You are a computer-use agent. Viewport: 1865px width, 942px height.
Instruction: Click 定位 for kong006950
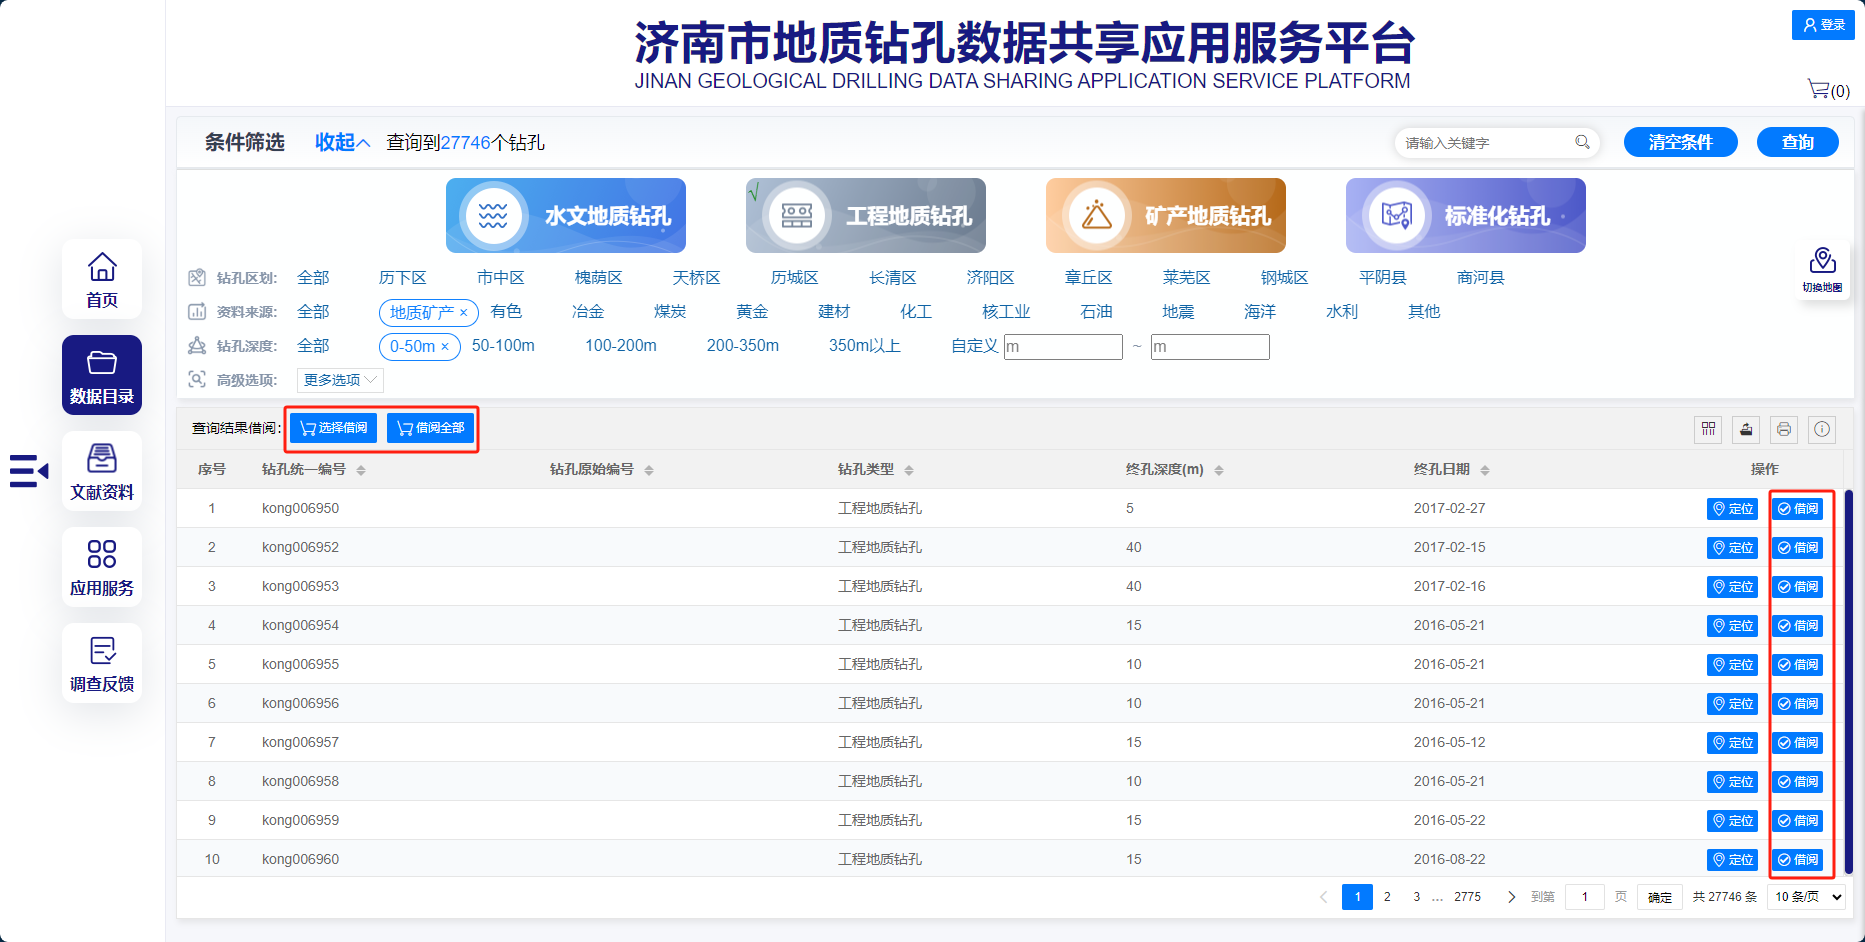click(1732, 508)
